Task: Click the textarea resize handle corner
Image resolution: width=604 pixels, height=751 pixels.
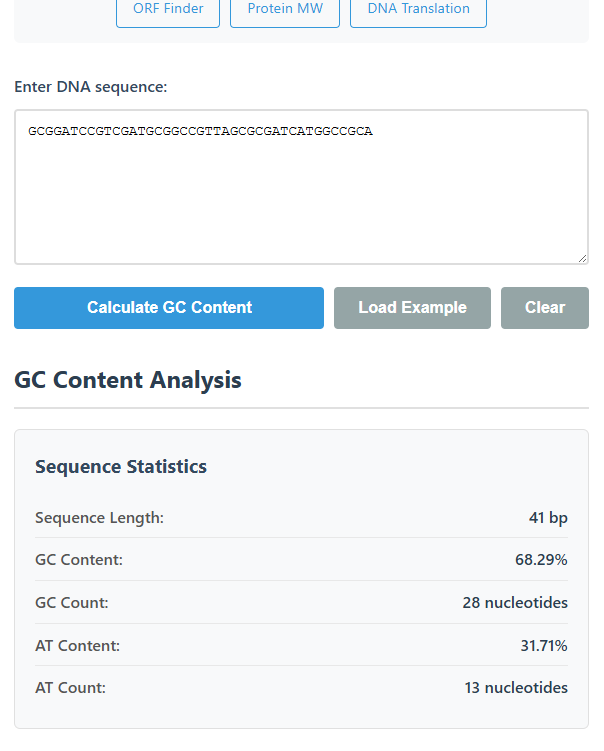Action: 582,258
